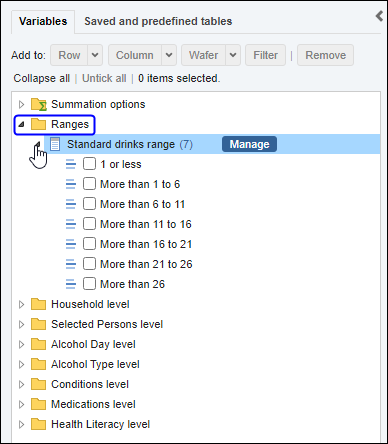The image size is (388, 444).
Task: Click the Medications level folder icon
Action: pos(38,404)
